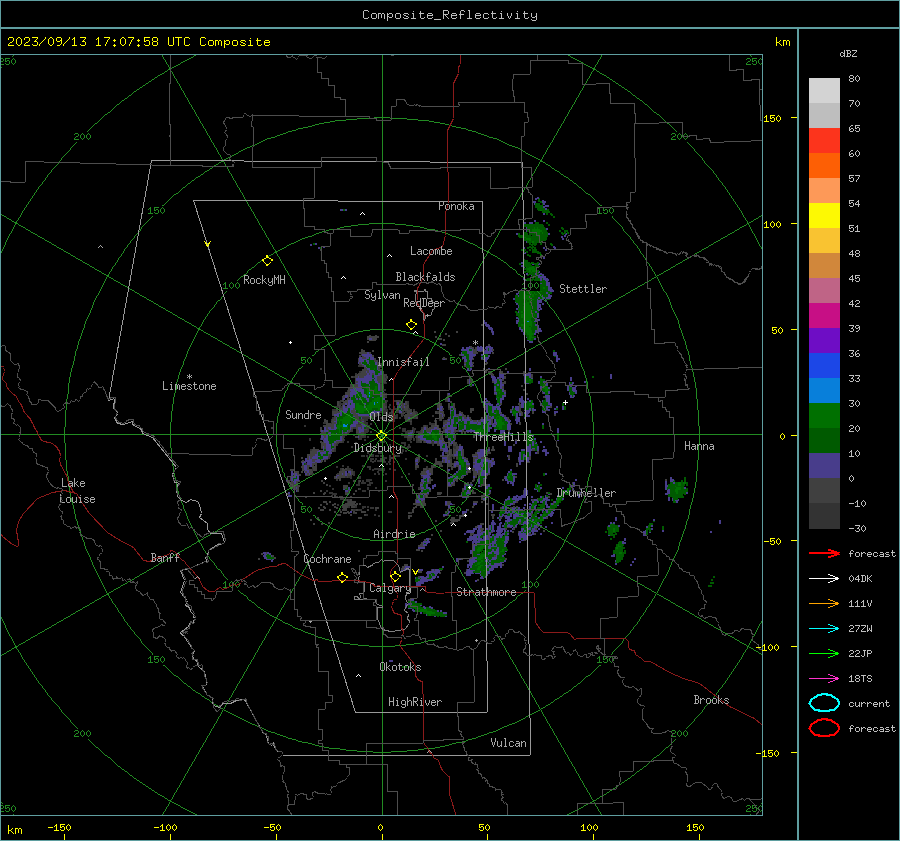Click the Lake Louise label
The height and width of the screenshot is (841, 900).
point(77,491)
